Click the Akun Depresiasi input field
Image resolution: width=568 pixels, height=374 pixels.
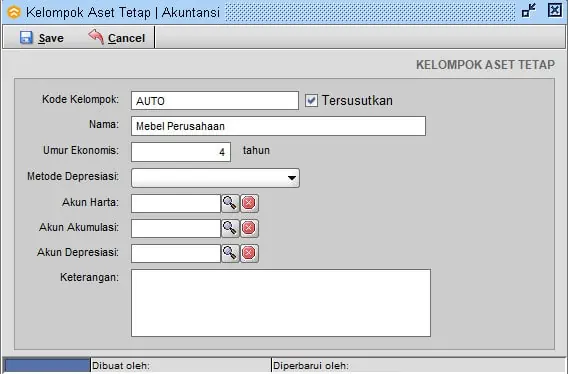(x=176, y=253)
